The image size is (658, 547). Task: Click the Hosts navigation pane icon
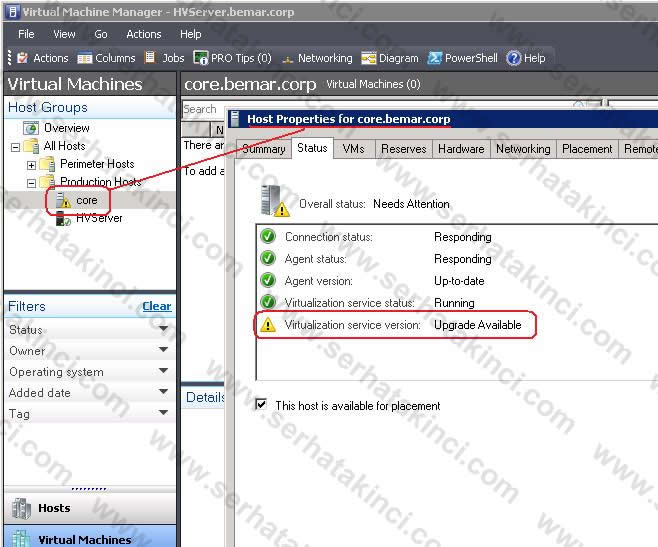[x=21, y=508]
